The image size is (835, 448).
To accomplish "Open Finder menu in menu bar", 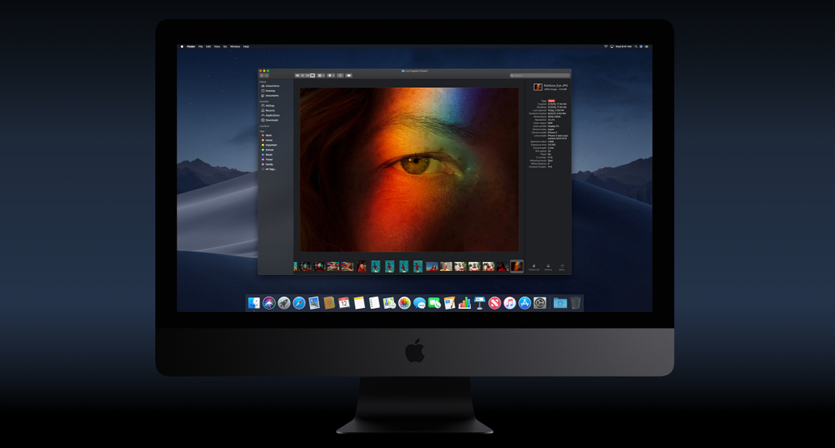I will coord(191,46).
